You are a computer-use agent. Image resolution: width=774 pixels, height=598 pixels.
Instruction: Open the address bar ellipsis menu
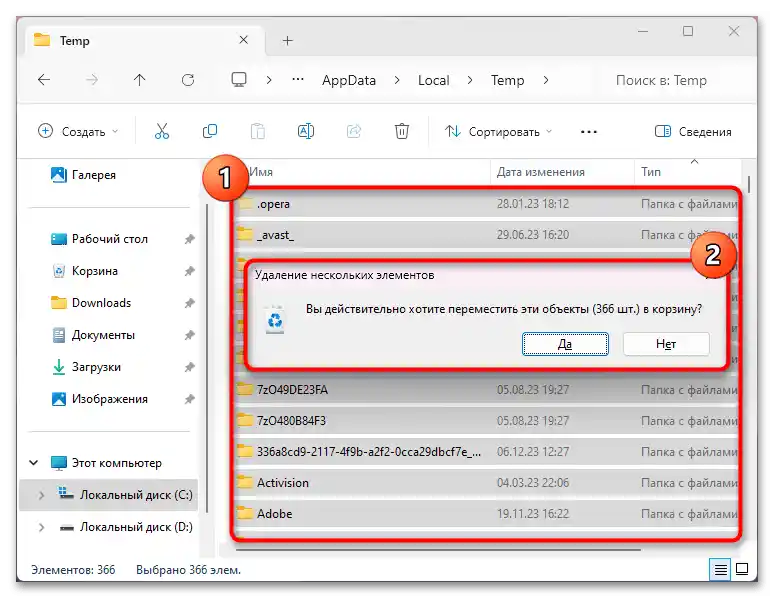(298, 80)
